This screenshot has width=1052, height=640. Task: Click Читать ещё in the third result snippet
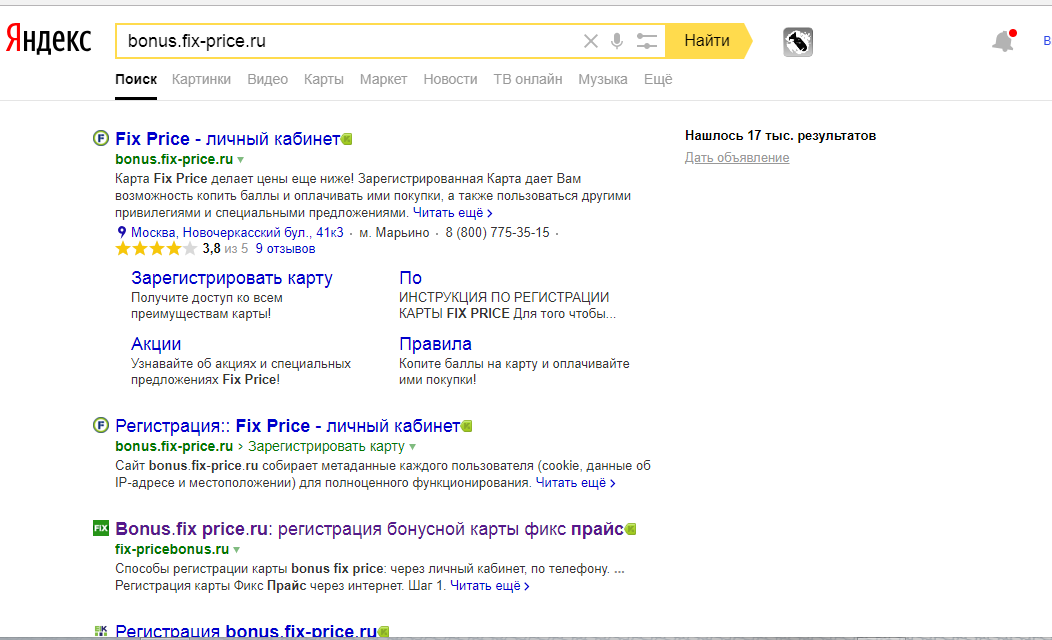pos(490,586)
